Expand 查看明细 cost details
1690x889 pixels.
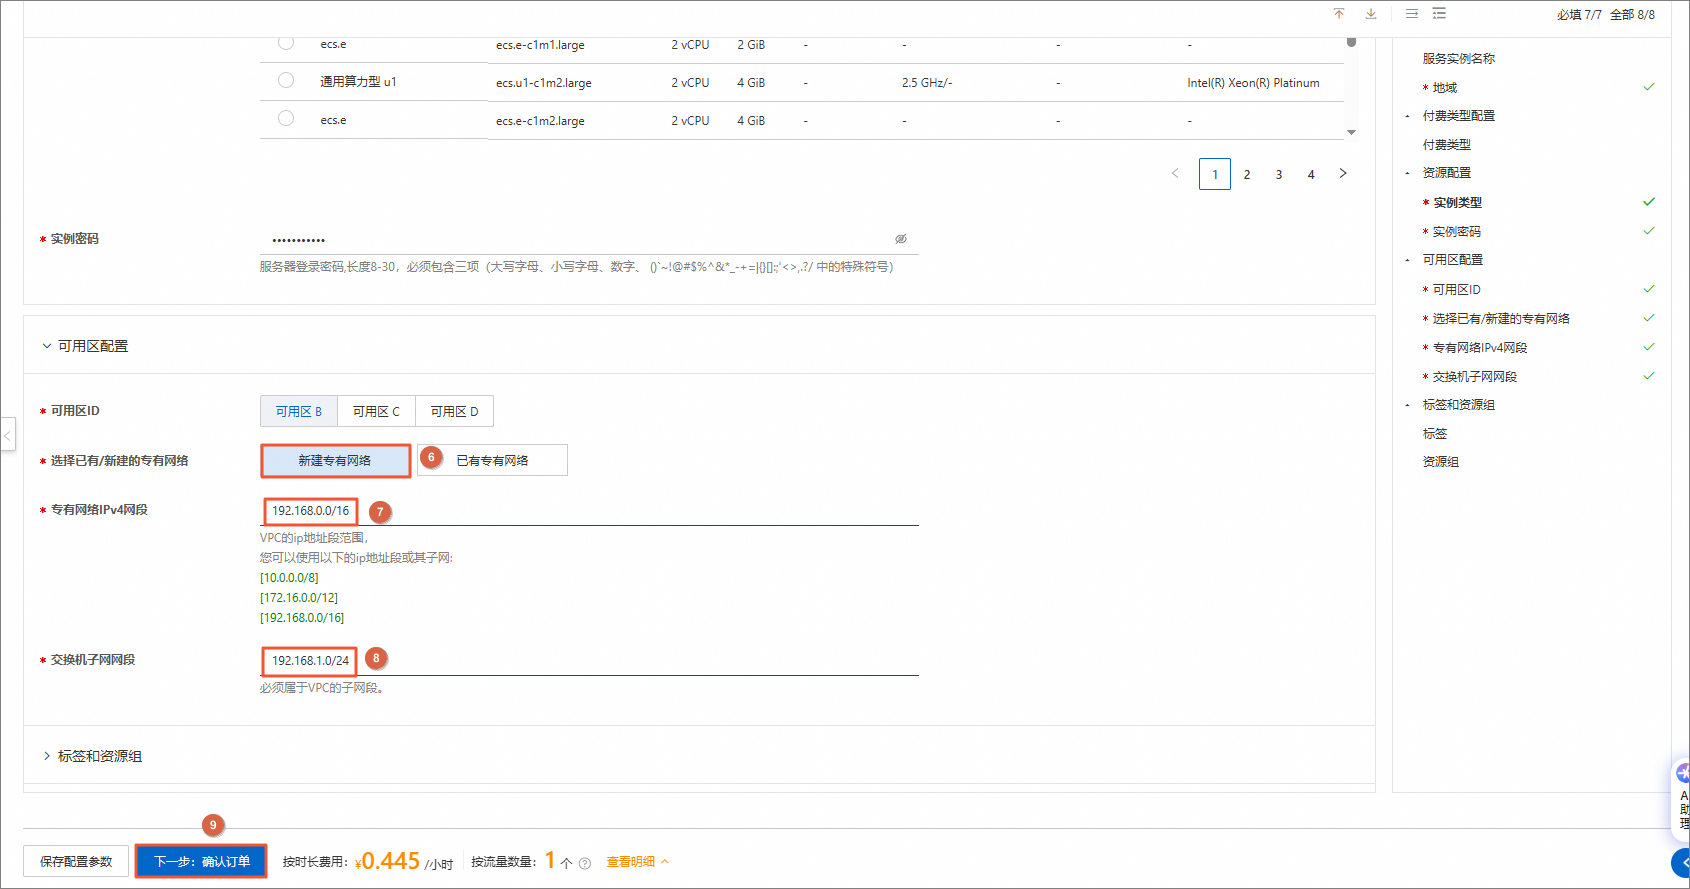coord(638,862)
